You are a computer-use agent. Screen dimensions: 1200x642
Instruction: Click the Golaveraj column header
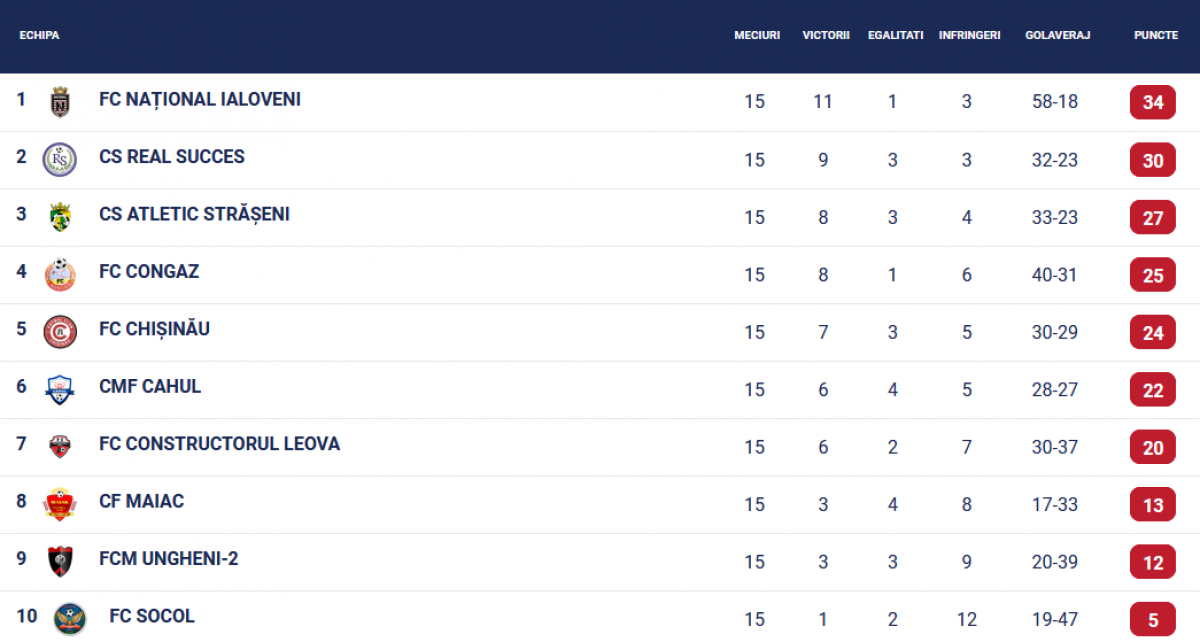1057,35
